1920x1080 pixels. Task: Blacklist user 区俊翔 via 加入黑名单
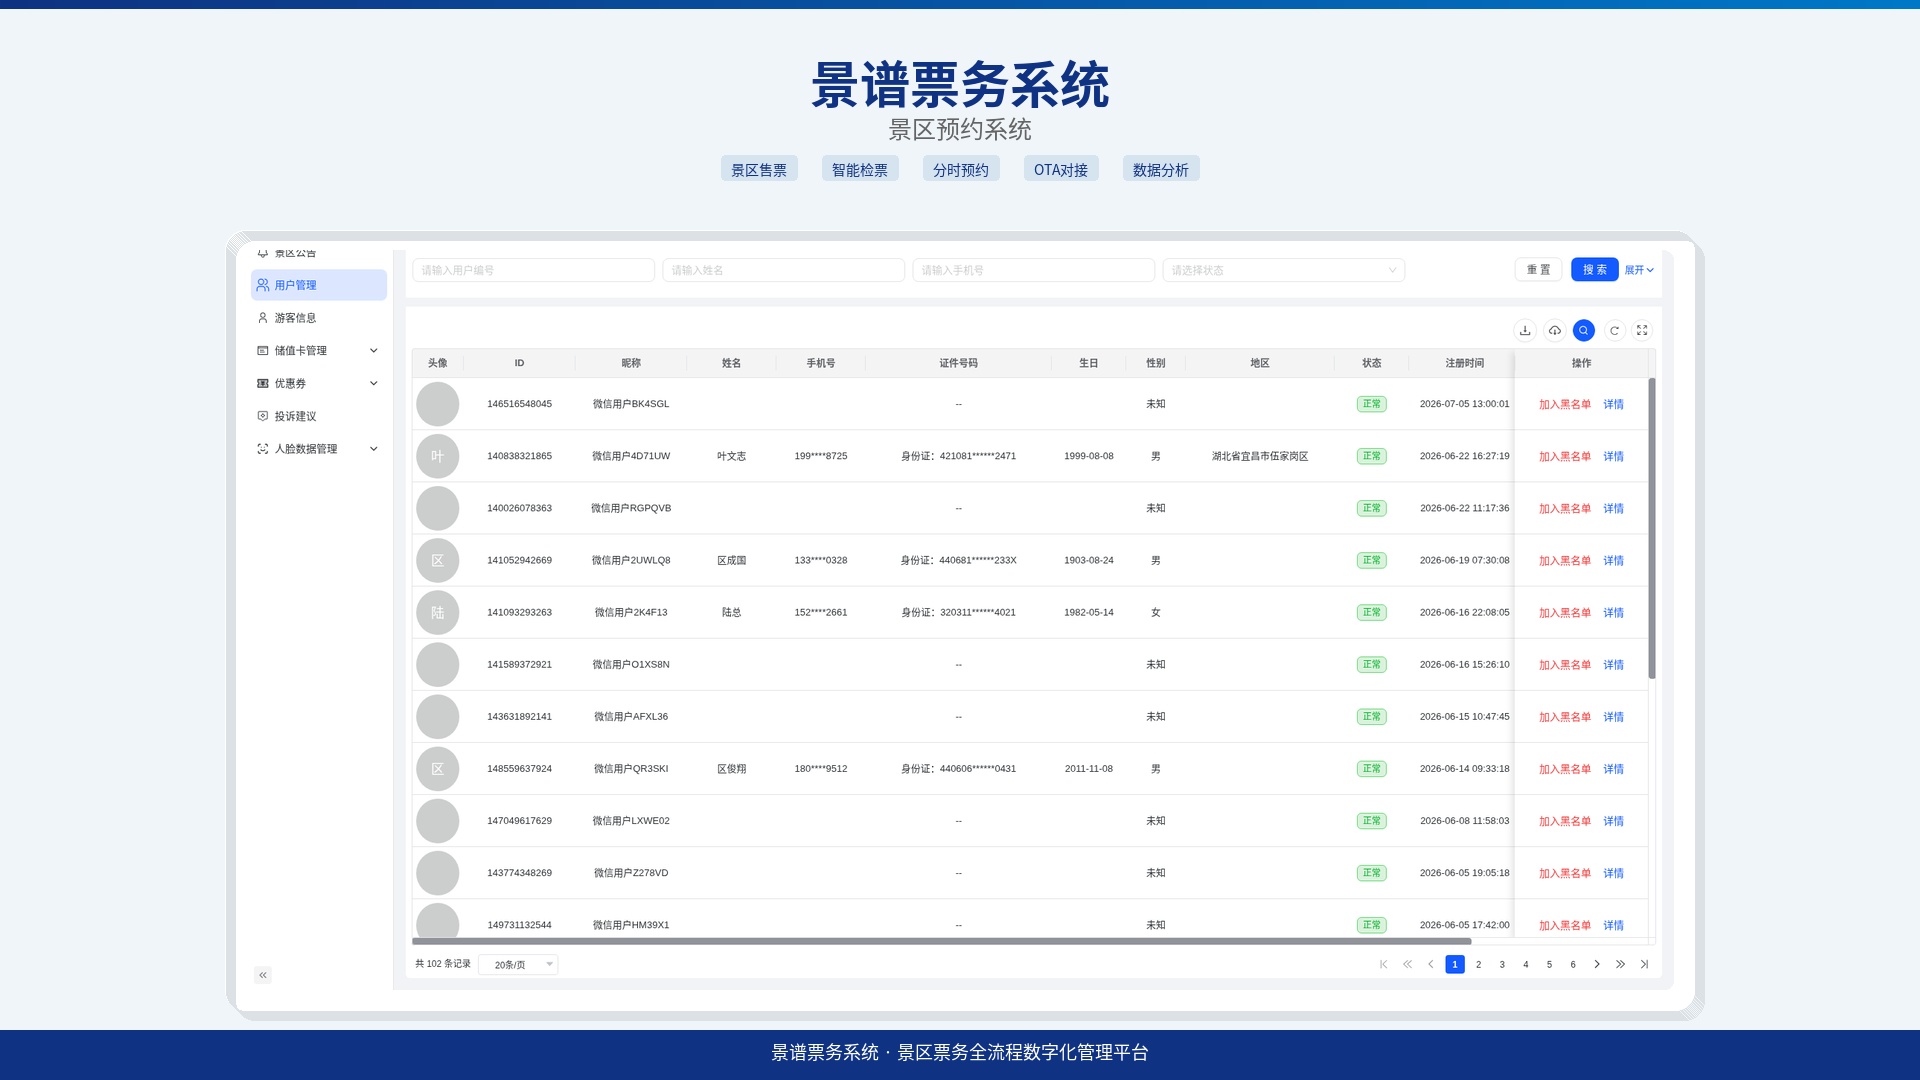tap(1565, 769)
